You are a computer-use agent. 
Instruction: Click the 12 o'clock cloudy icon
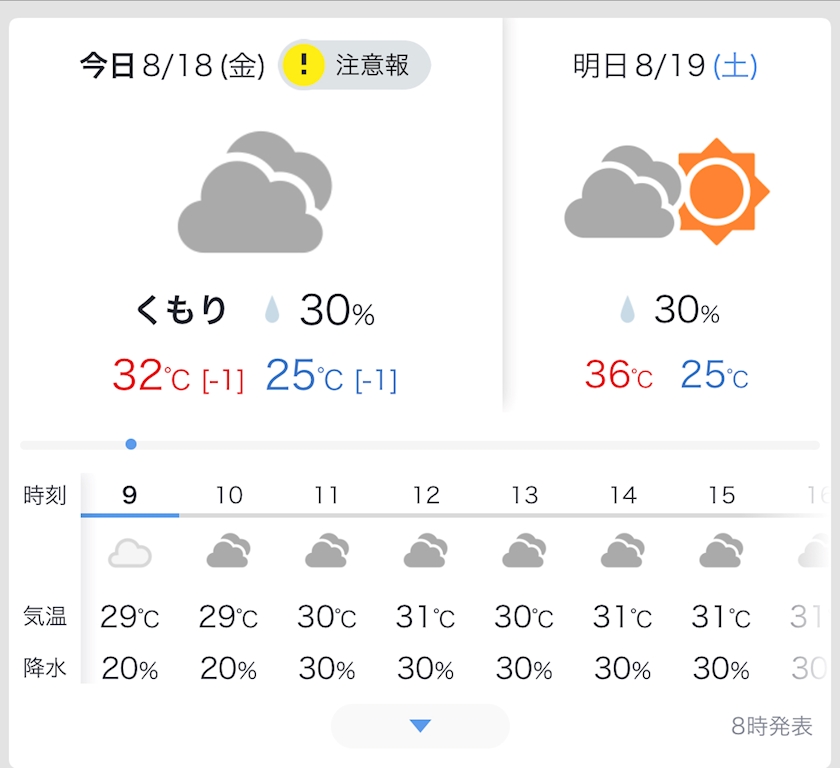[425, 552]
